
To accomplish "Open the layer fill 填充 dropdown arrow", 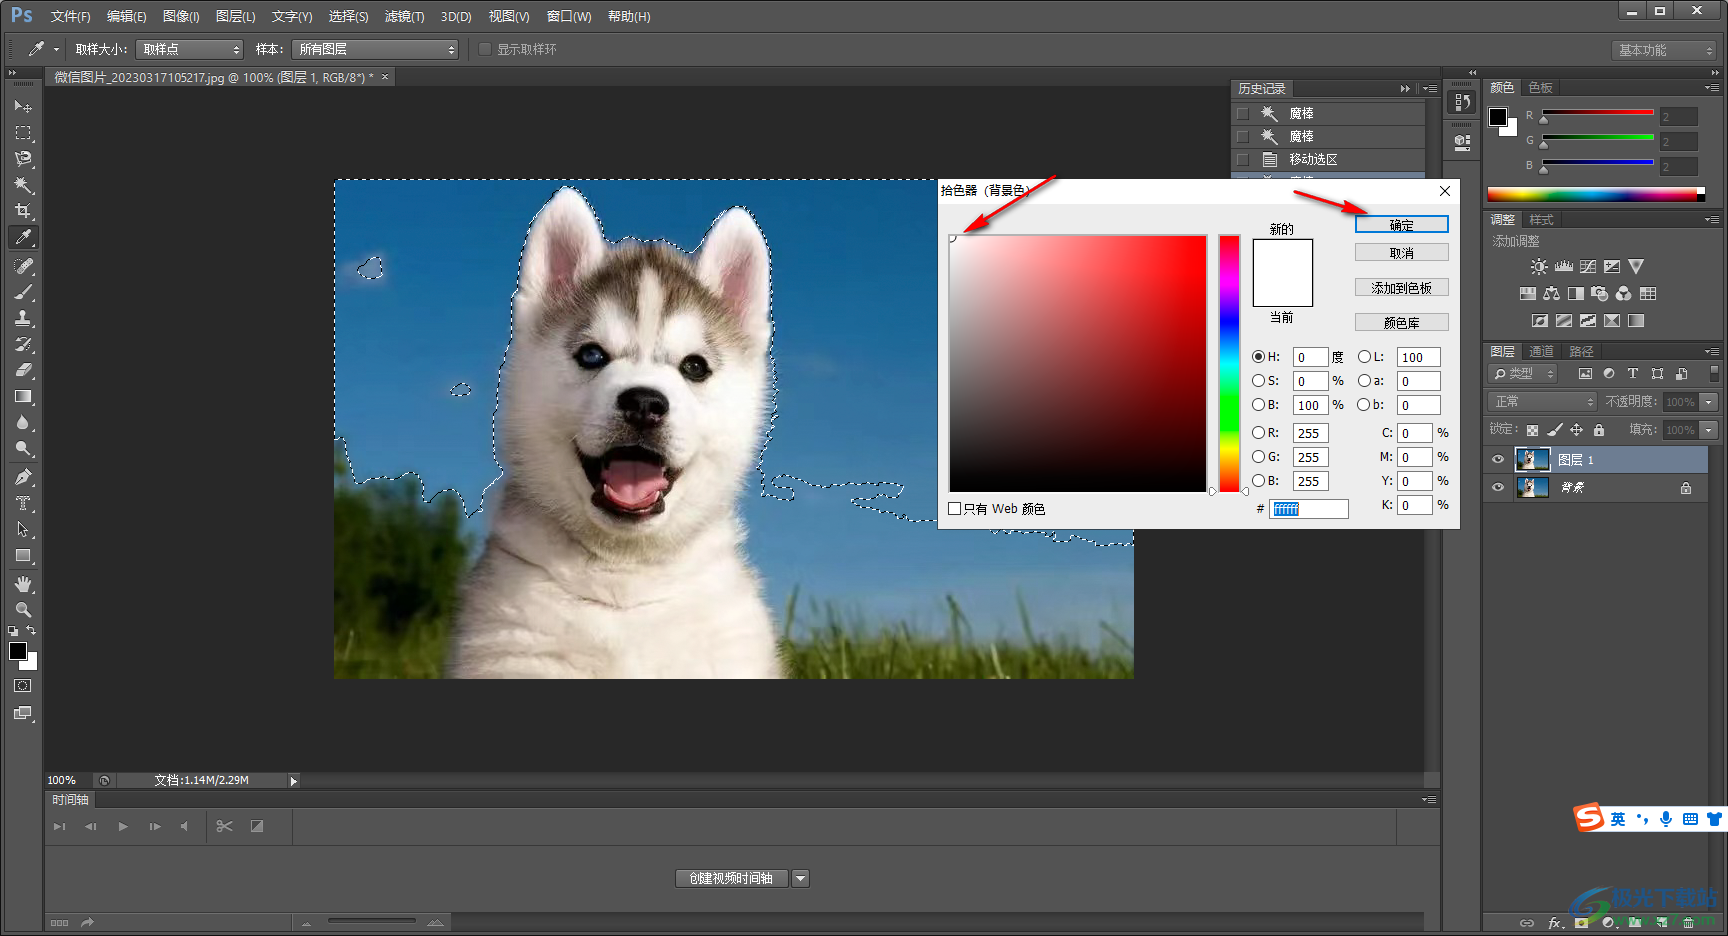I will coord(1709,430).
